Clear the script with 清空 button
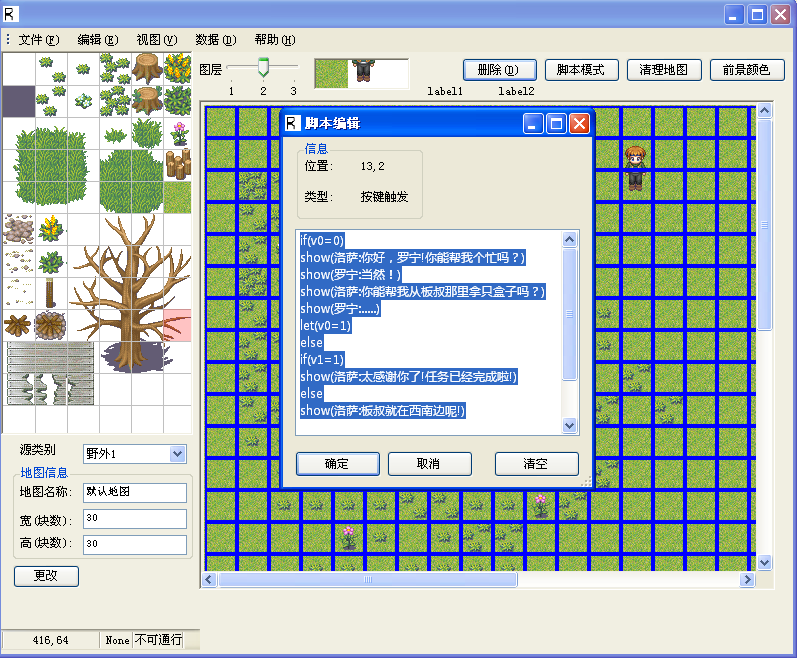 tap(536, 464)
